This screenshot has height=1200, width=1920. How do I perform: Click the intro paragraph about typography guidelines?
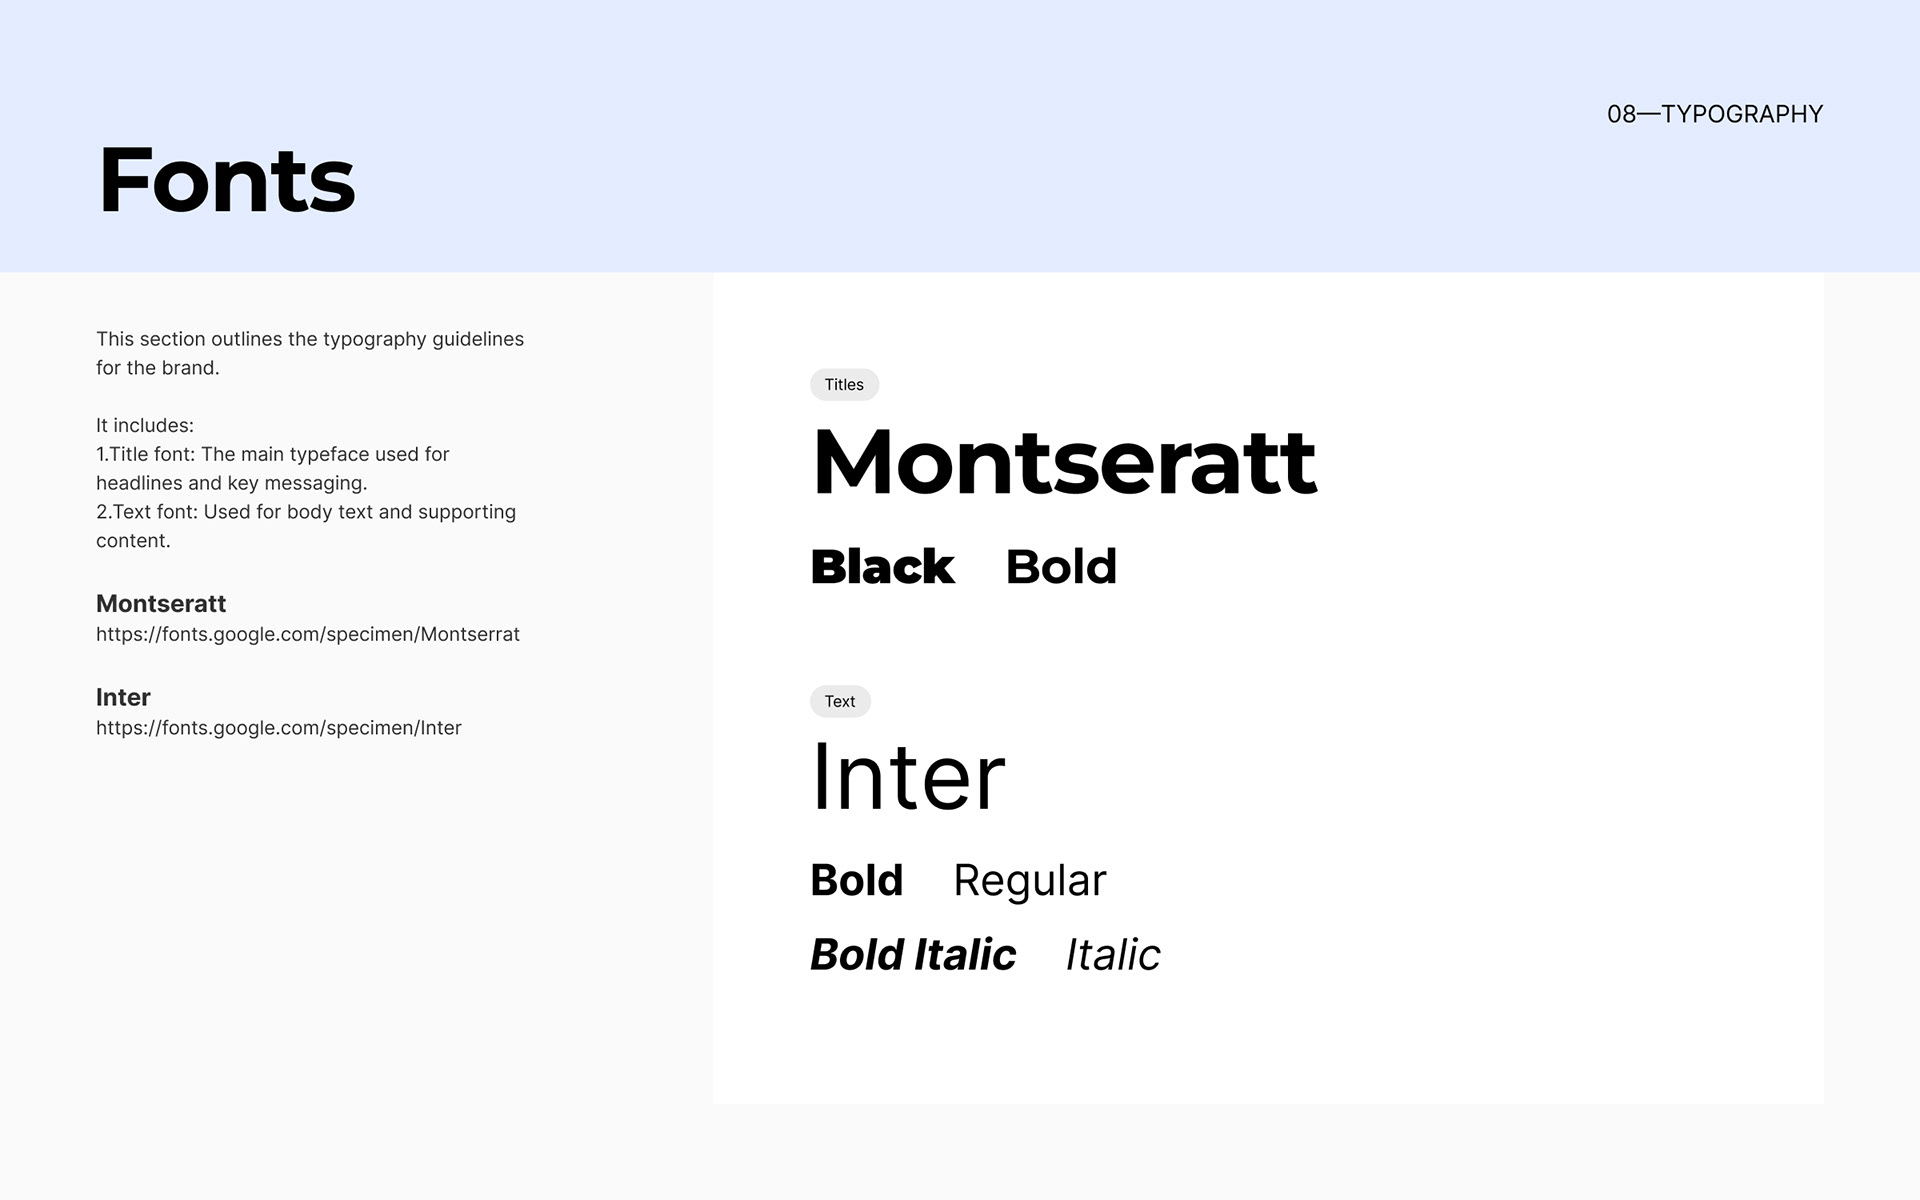[309, 353]
